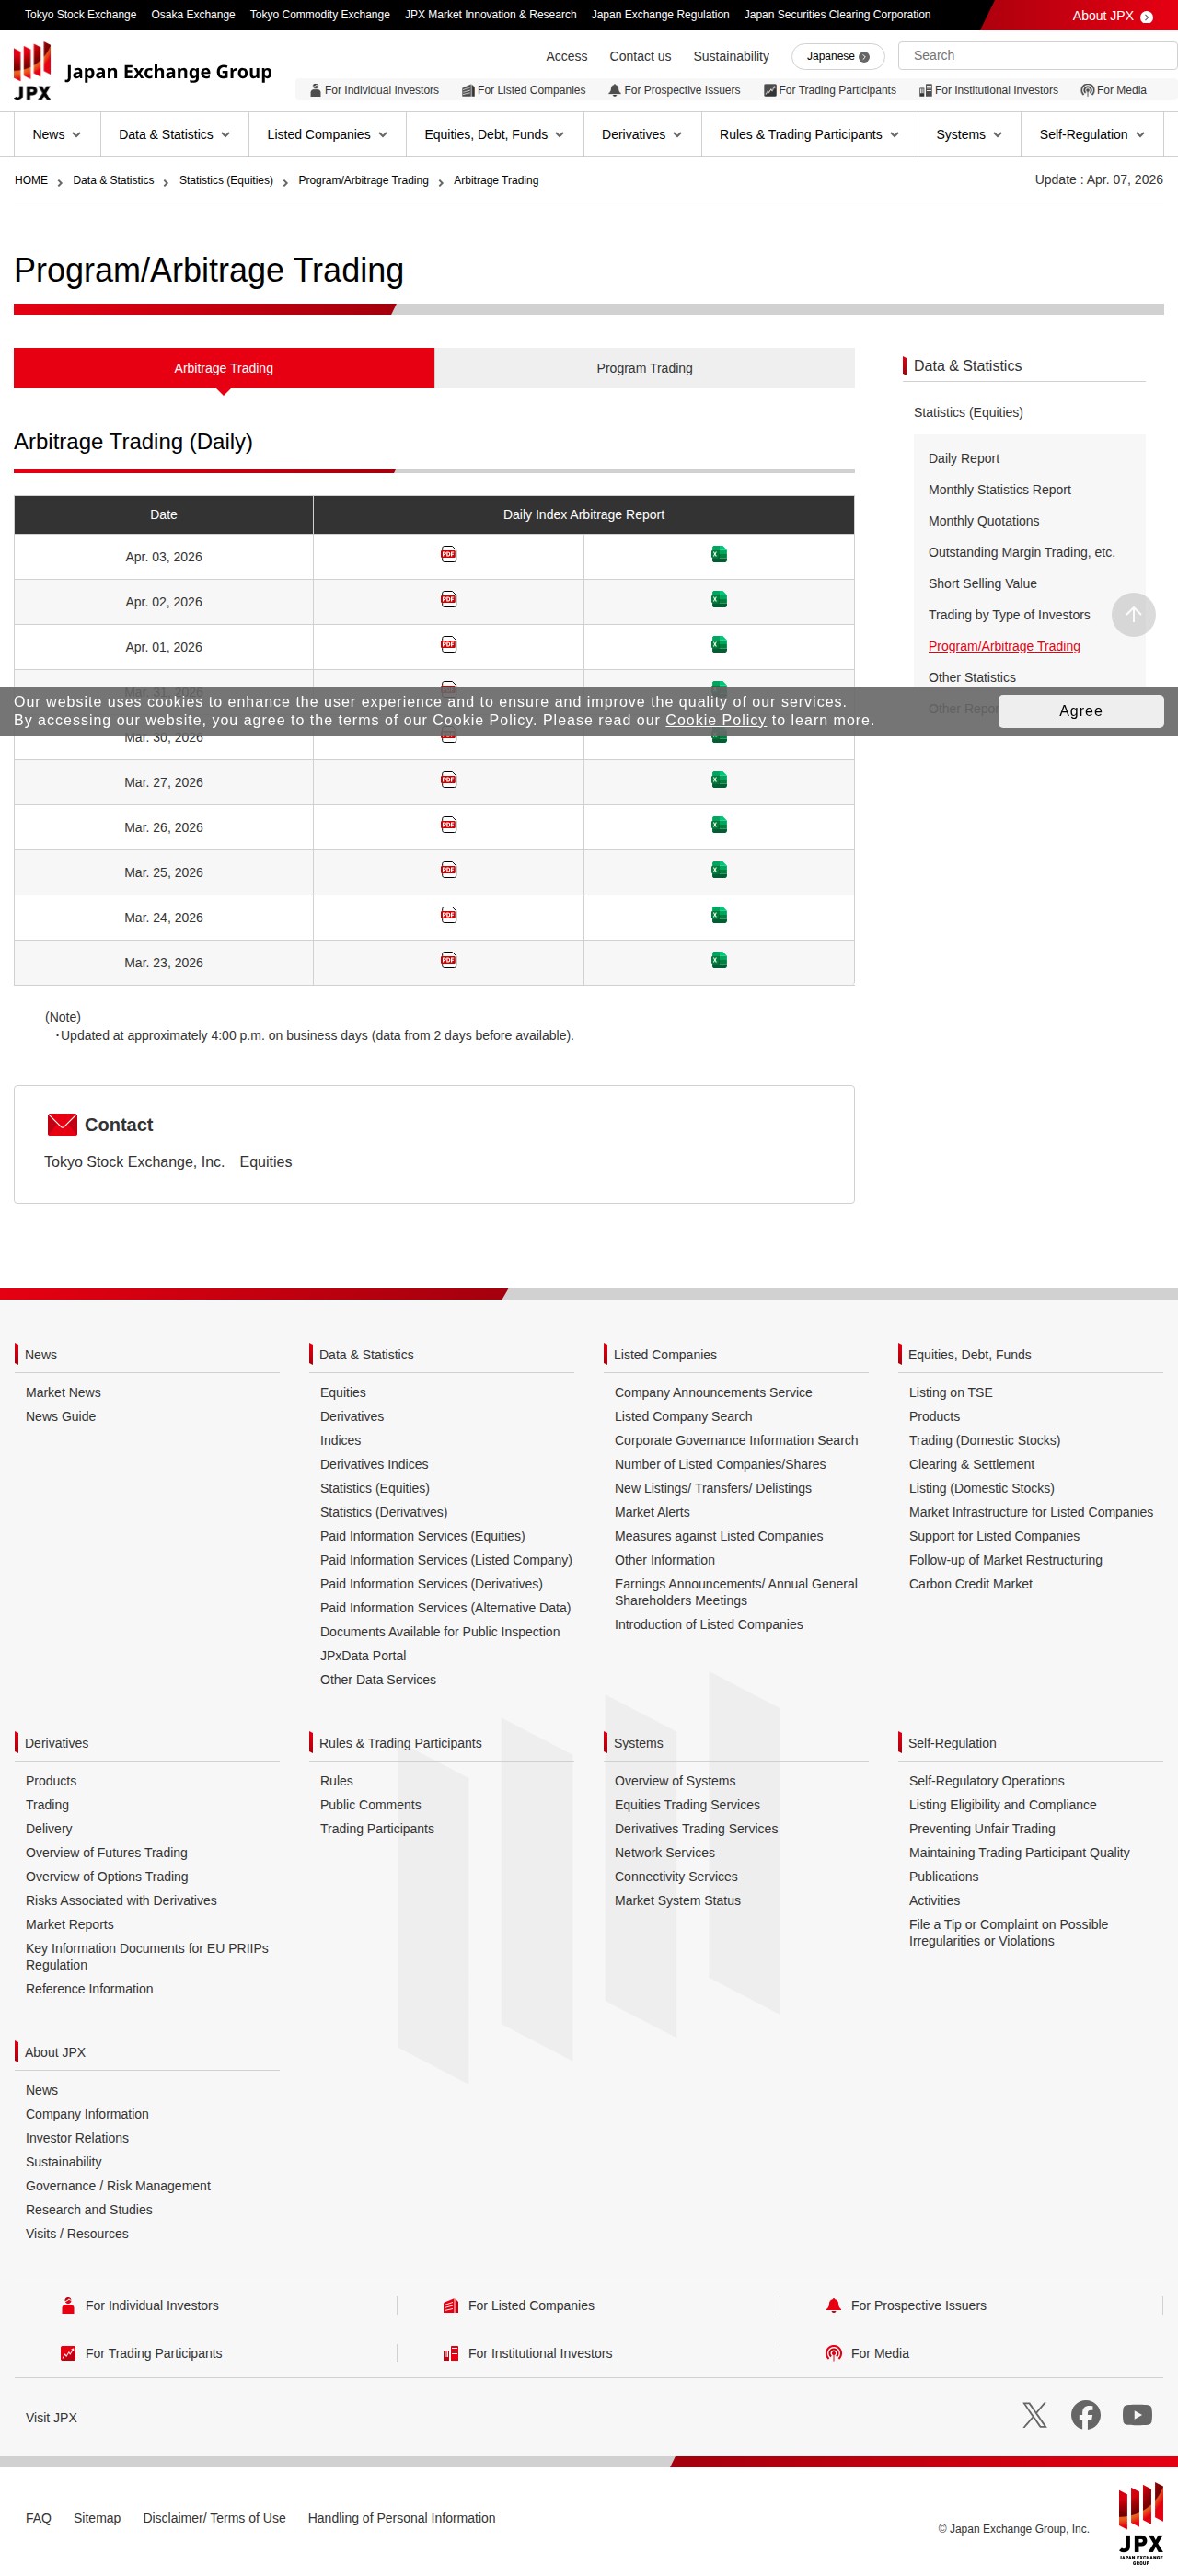Expand Rules & Trading Participants menu
The image size is (1178, 2576).
click(x=809, y=134)
